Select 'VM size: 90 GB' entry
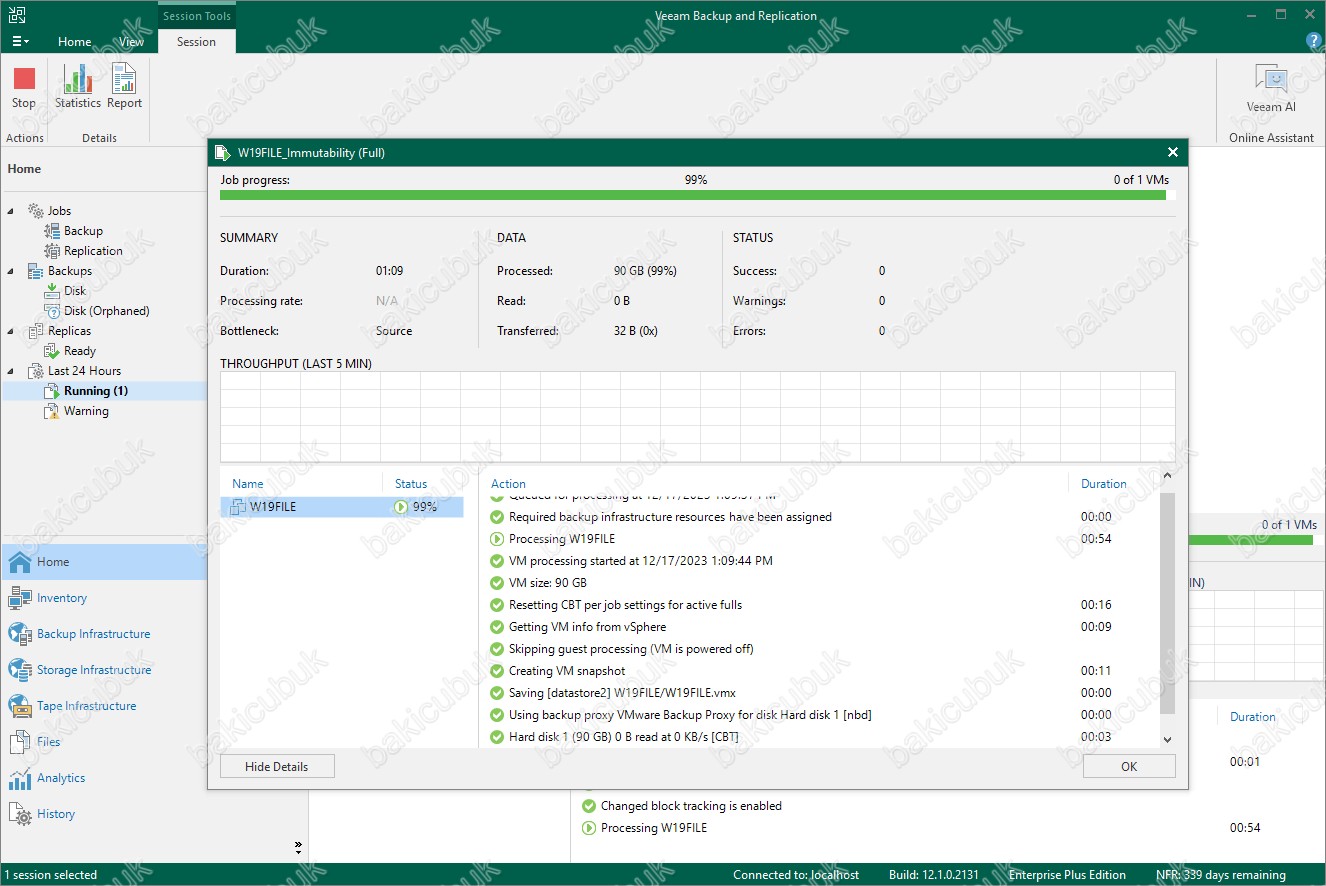This screenshot has width=1326, height=886. [548, 583]
